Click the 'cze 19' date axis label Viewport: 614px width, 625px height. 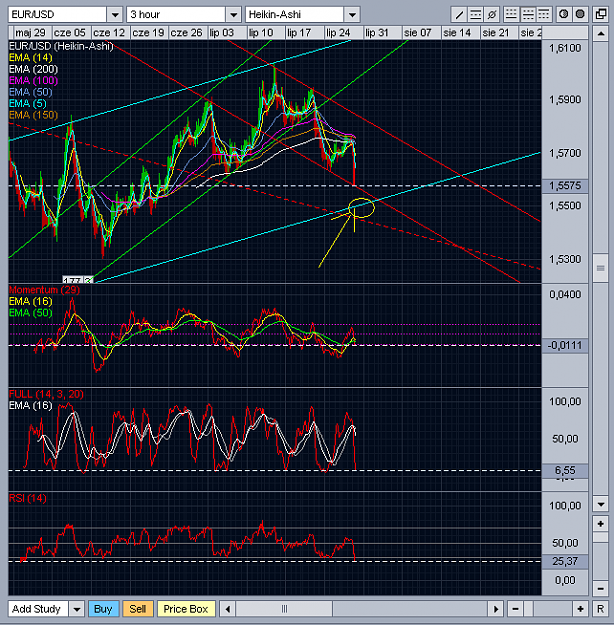(x=148, y=33)
